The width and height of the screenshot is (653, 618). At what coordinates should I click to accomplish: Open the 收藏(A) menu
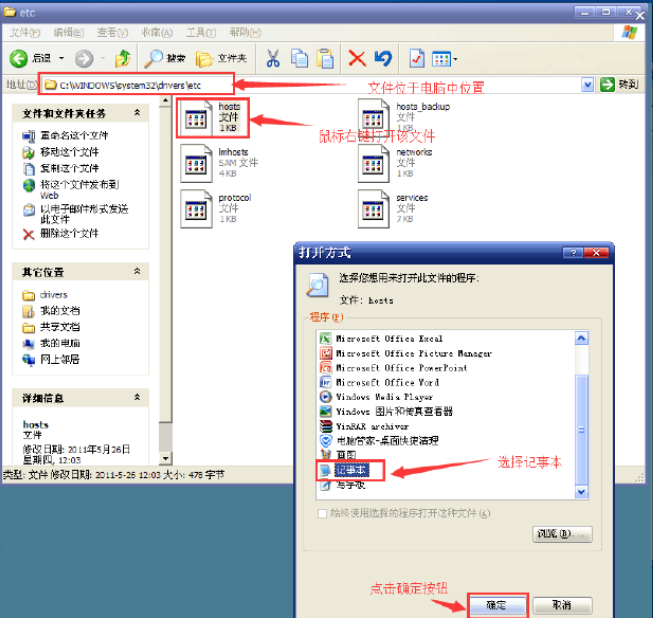click(157, 32)
